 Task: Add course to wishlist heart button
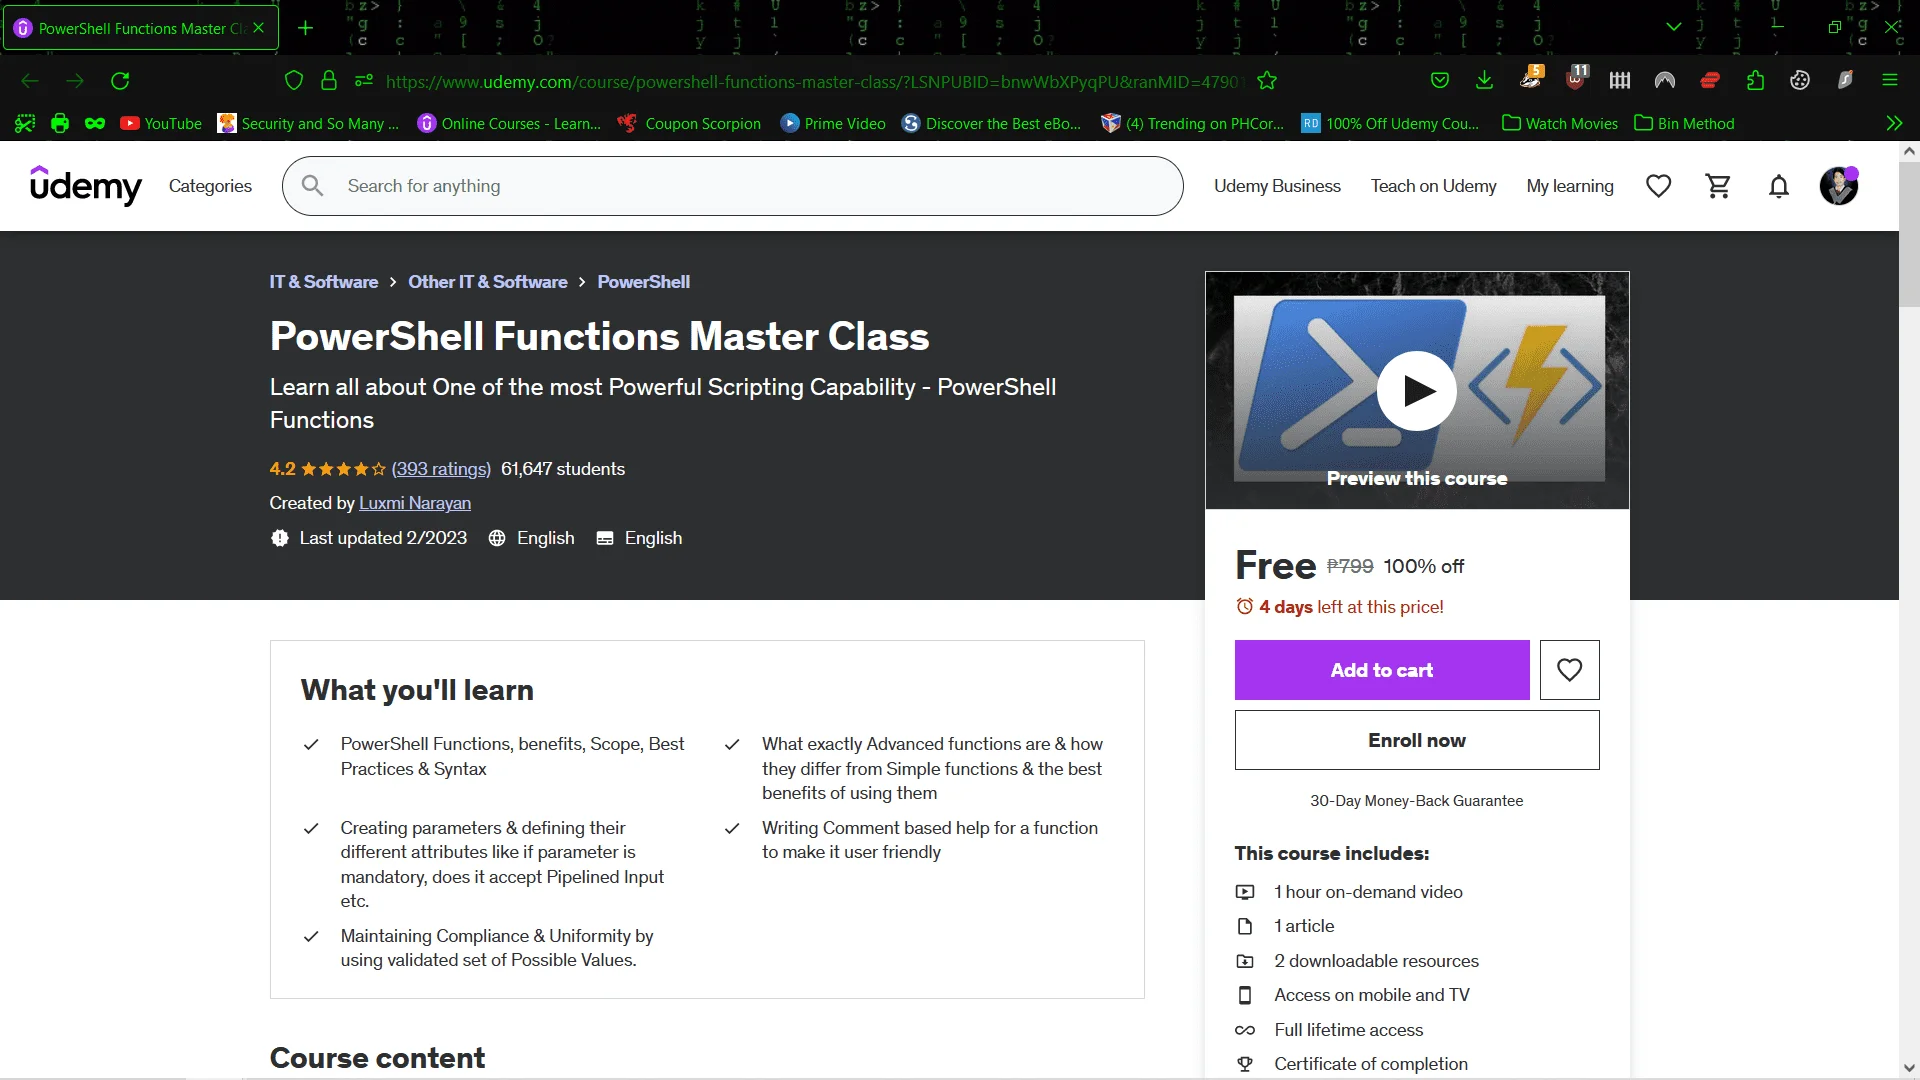pos(1570,670)
